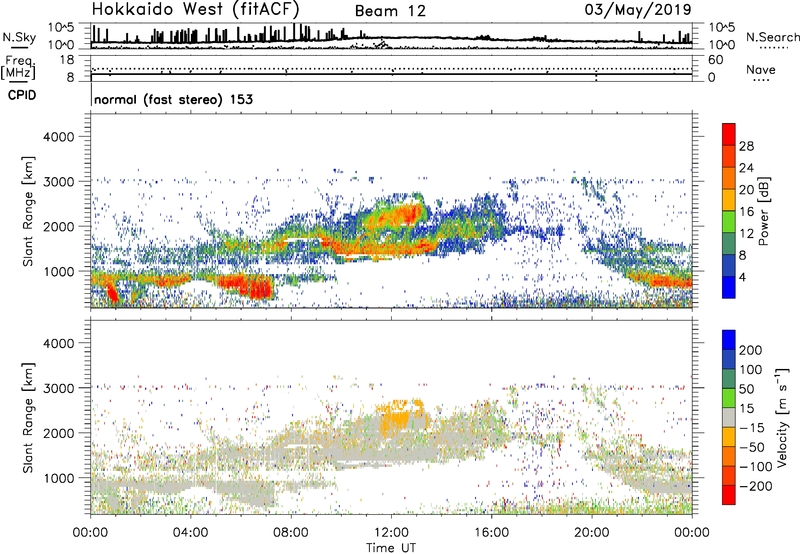Click the N.Sky legend label
800x554 pixels.
coord(19,38)
